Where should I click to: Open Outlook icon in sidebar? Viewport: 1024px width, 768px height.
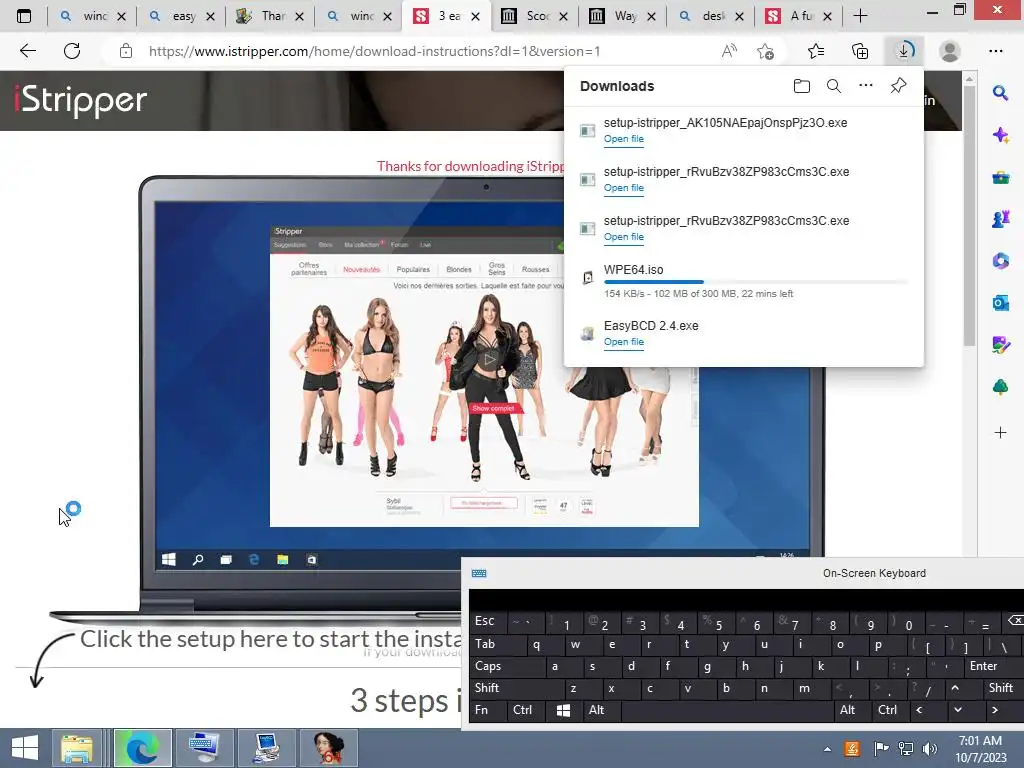point(1000,302)
